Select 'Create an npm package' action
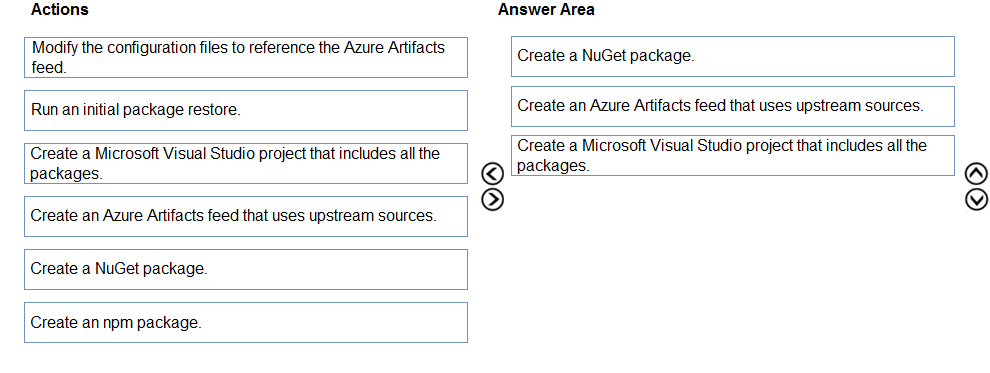This screenshot has width=990, height=373. (x=246, y=323)
